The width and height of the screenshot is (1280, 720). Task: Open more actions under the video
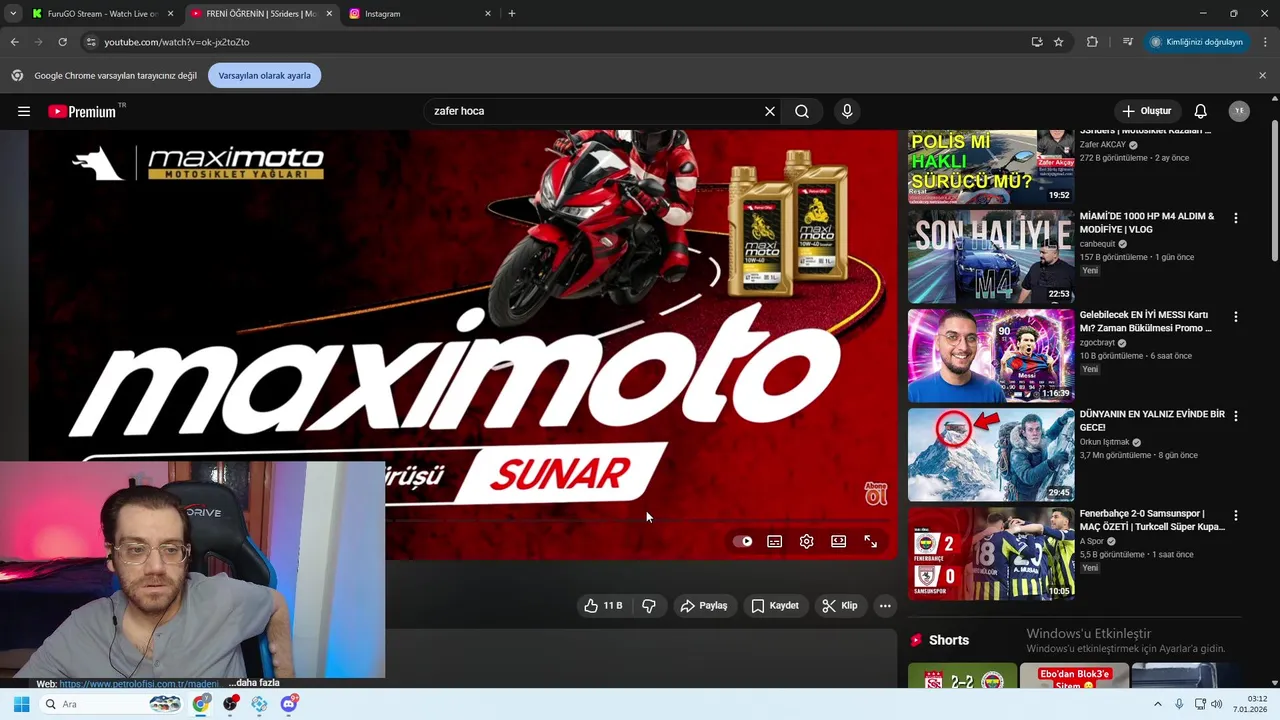[x=885, y=605]
